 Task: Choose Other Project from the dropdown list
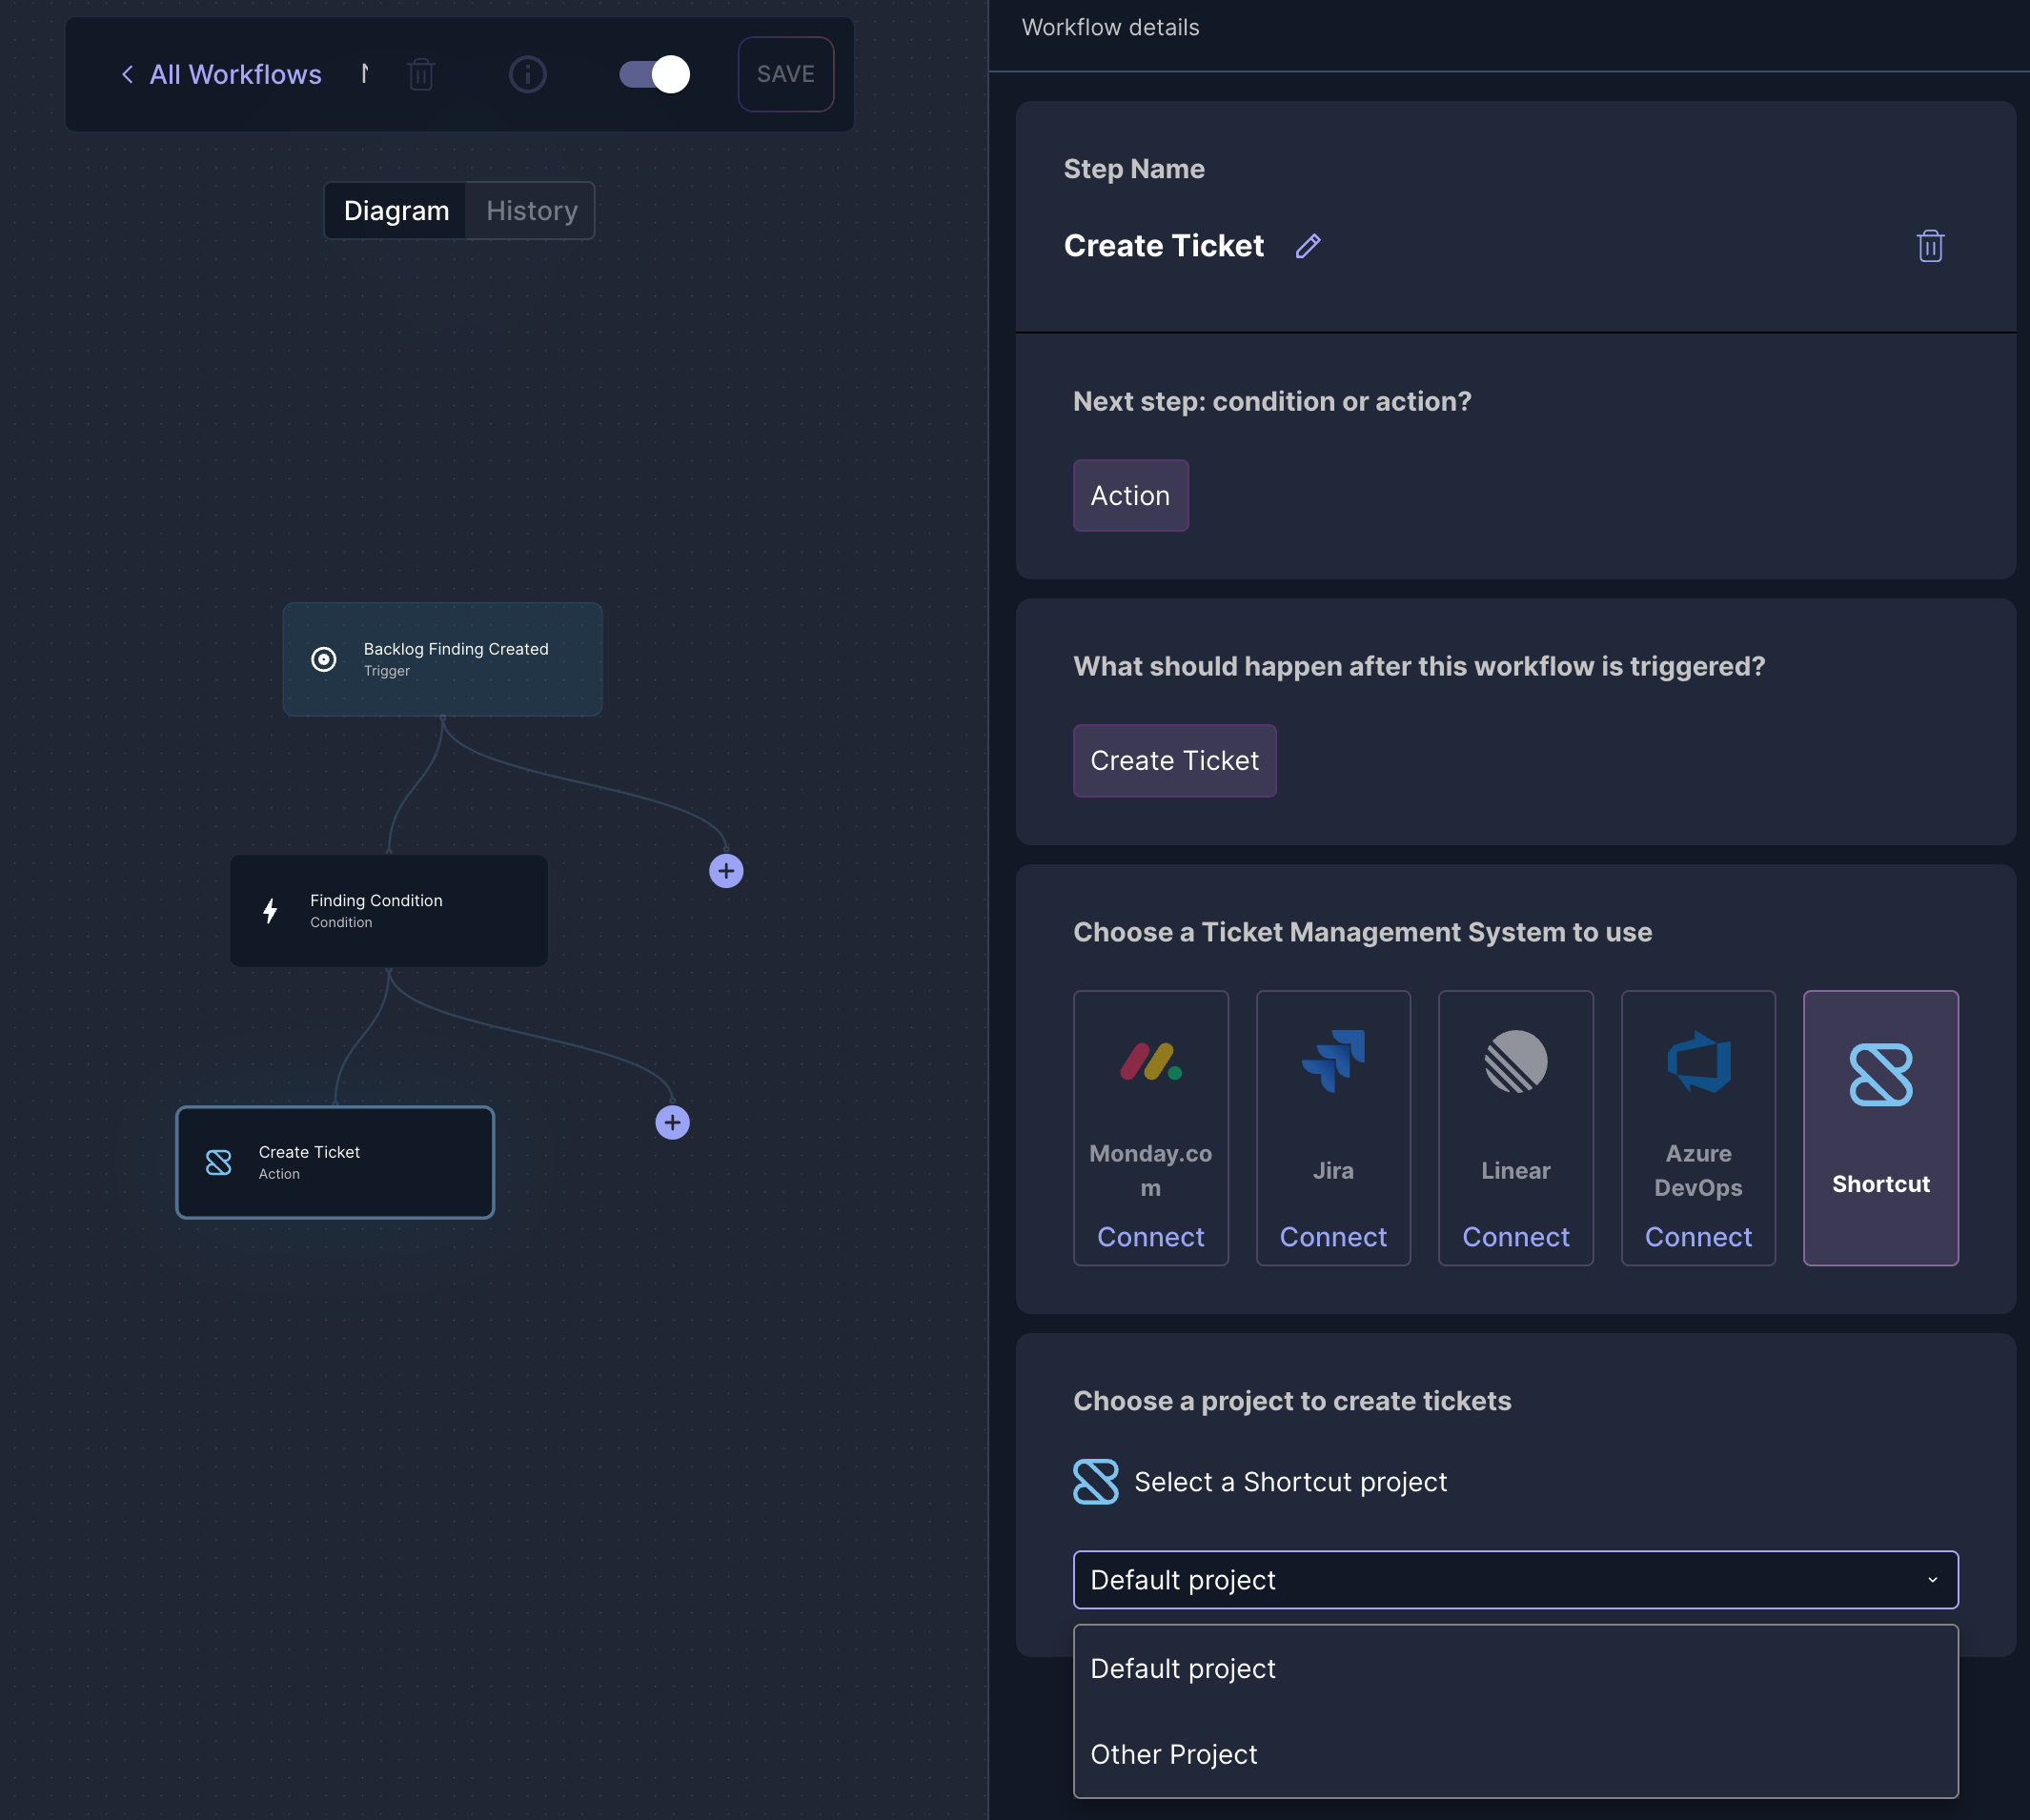pos(1174,1754)
